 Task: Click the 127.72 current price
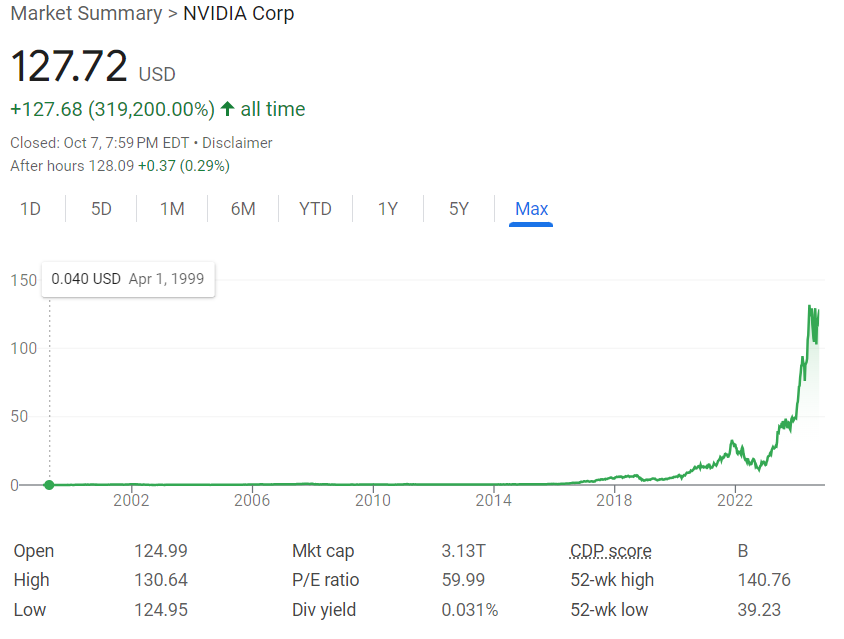69,66
